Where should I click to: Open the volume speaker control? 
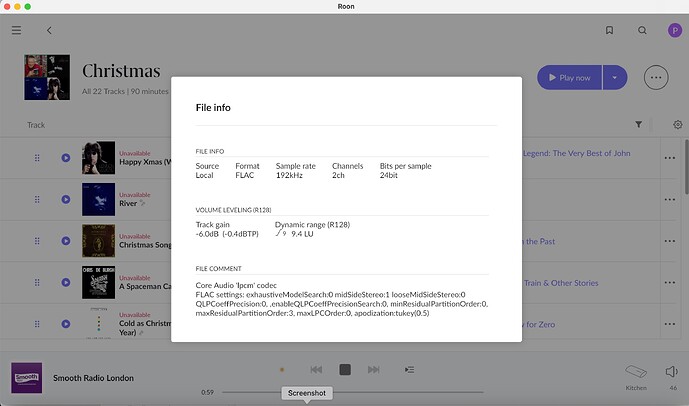pyautogui.click(x=672, y=372)
